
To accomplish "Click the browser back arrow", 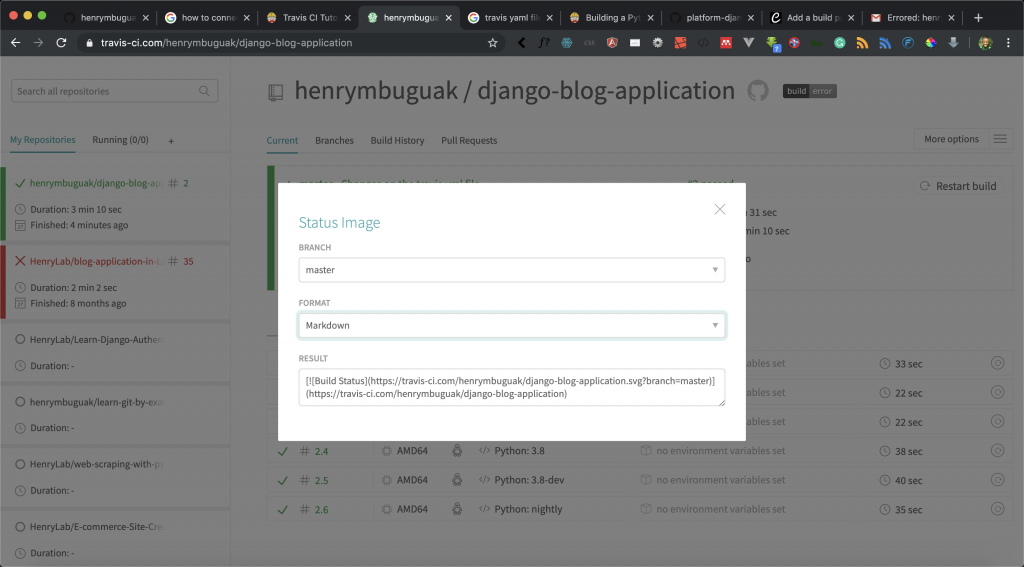I will coord(16,42).
